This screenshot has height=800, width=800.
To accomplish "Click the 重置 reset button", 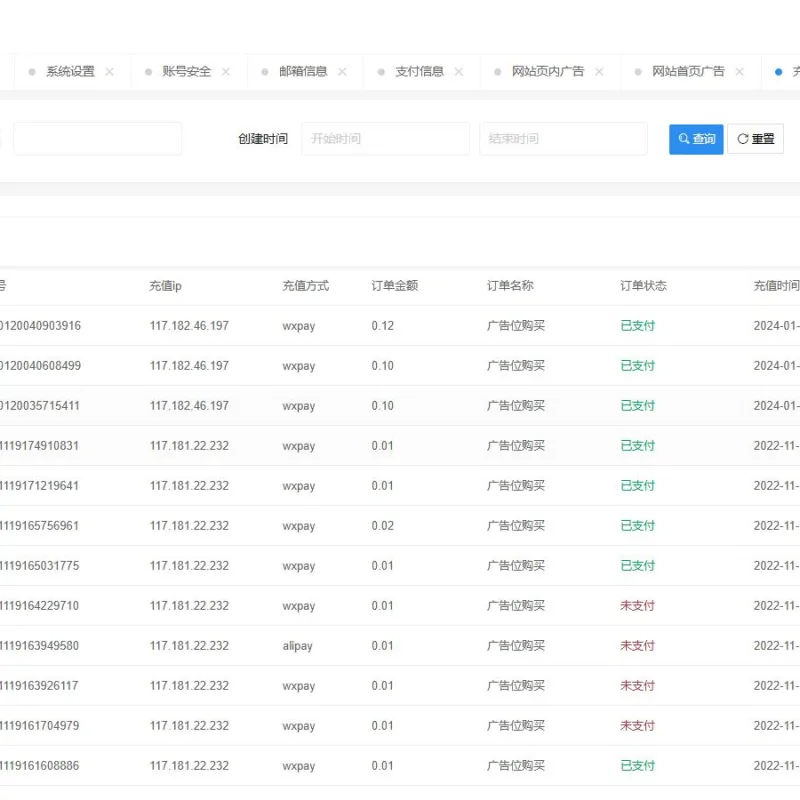I will (x=755, y=139).
